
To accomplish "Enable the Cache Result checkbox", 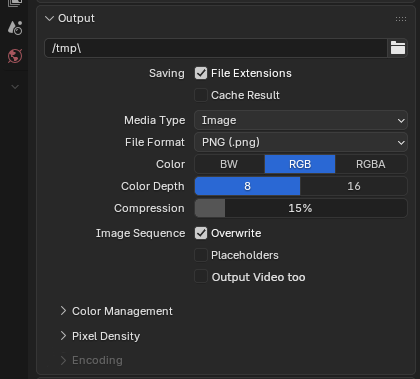I will tap(201, 95).
